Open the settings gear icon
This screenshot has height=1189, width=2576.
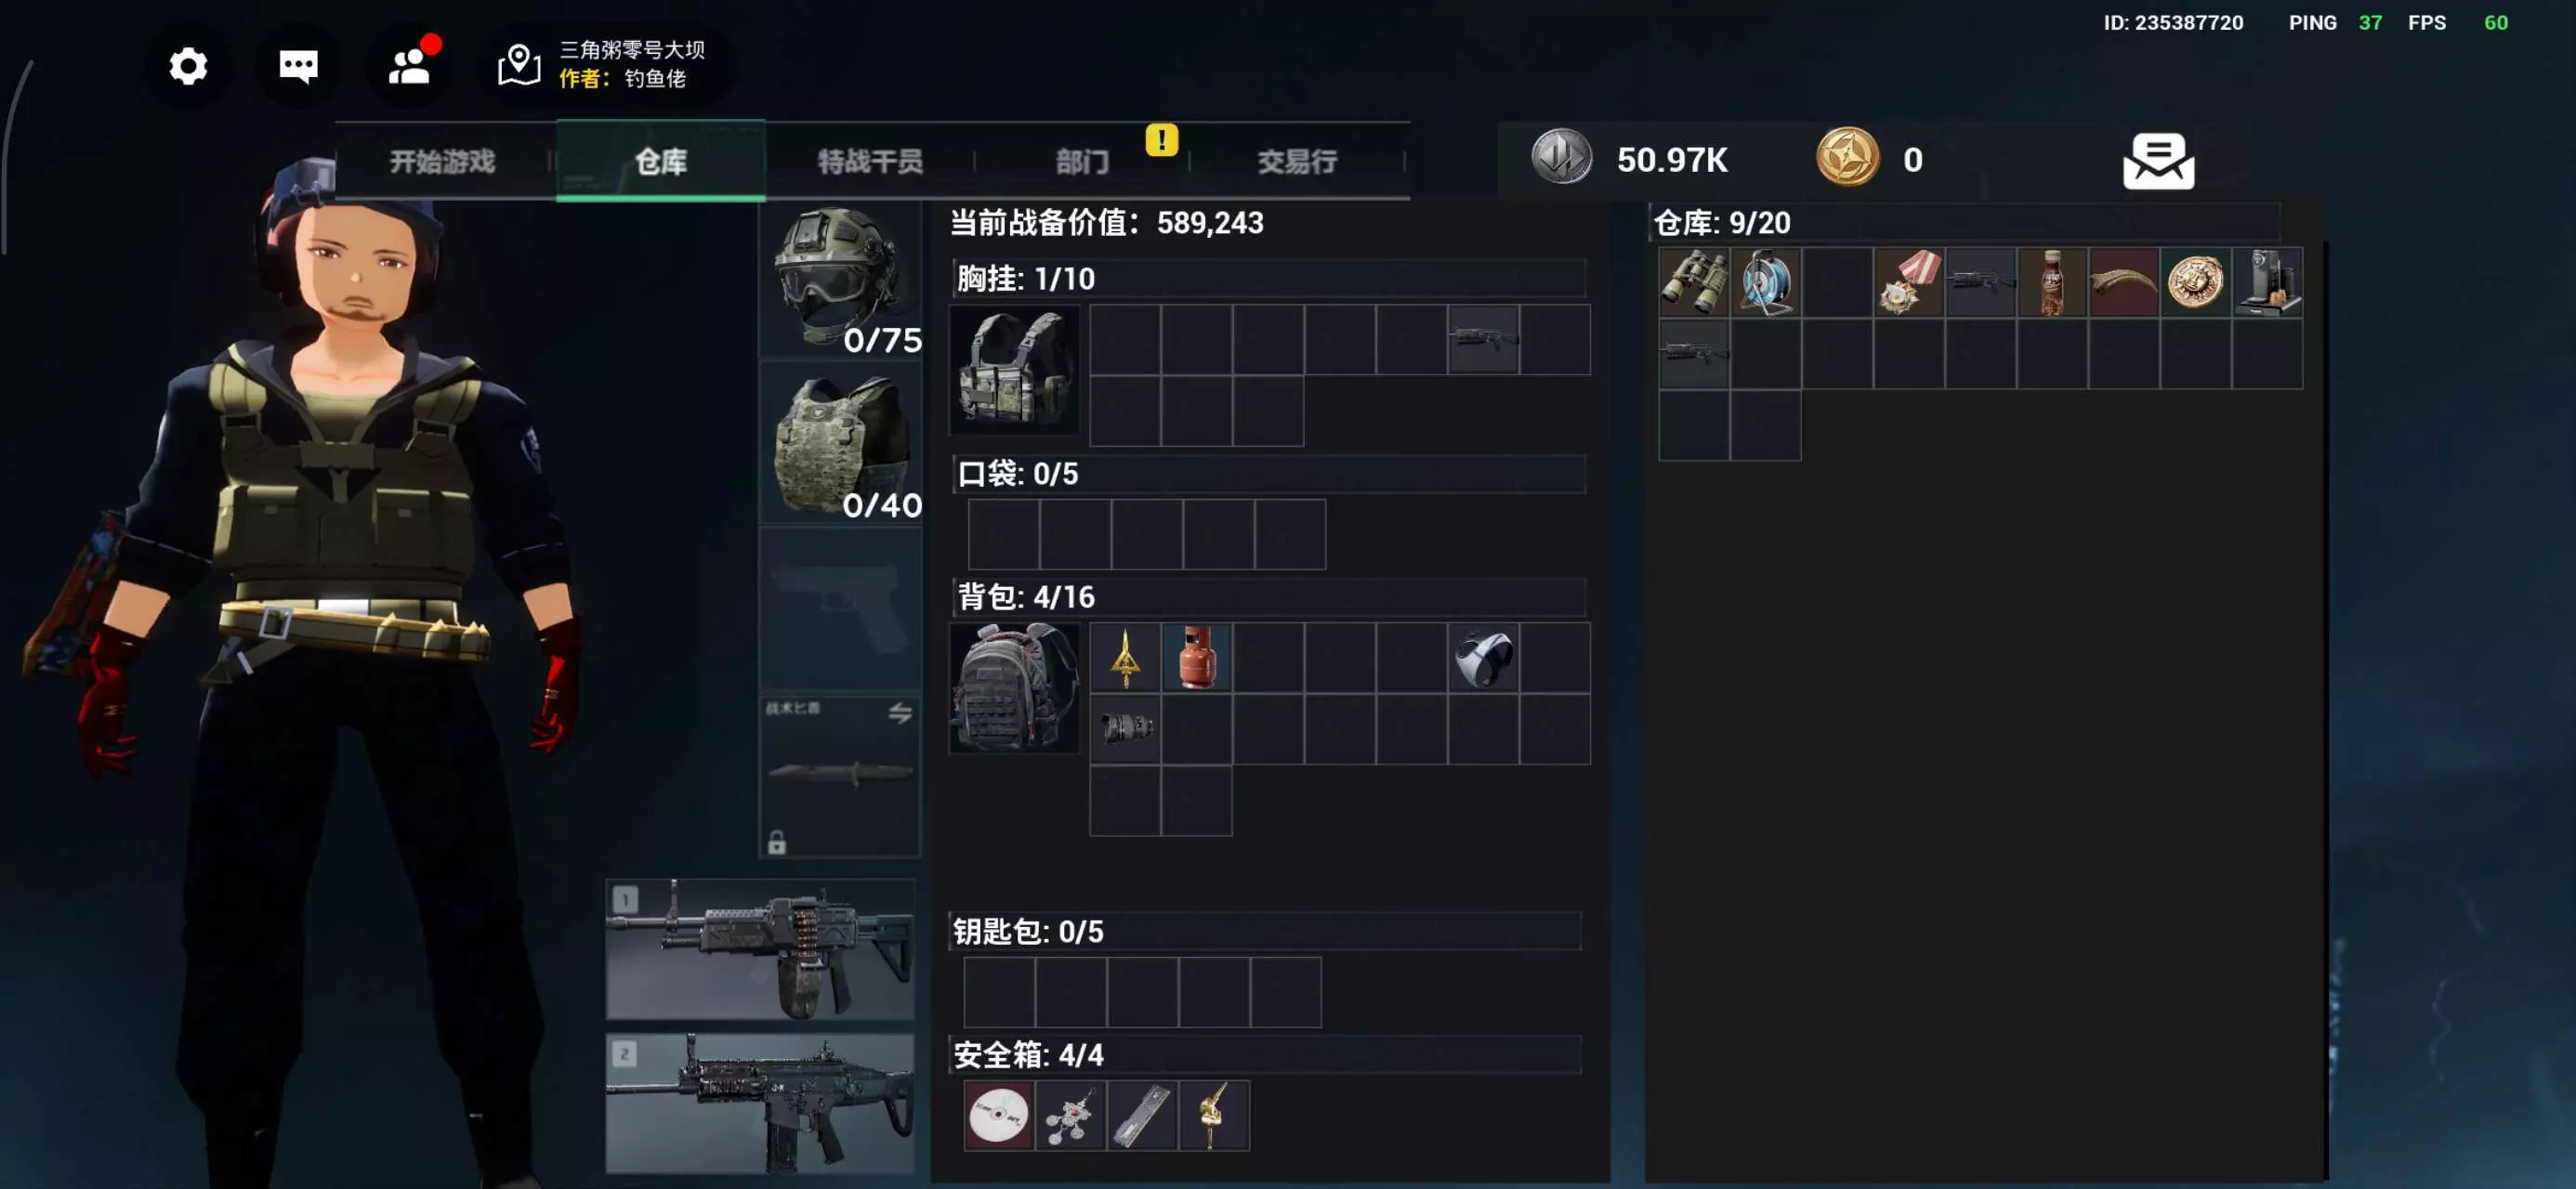(x=188, y=66)
